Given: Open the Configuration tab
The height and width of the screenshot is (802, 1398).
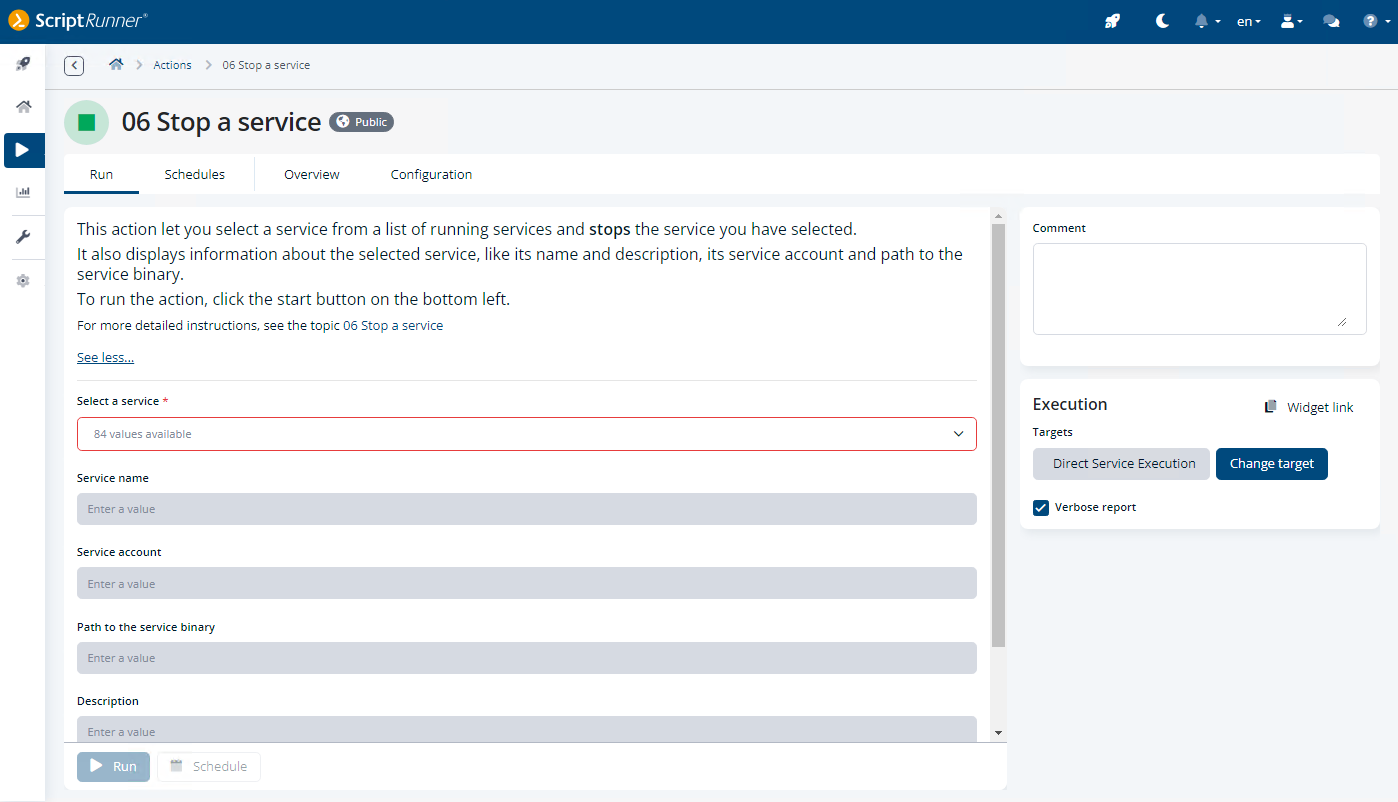Looking at the screenshot, I should (x=432, y=174).
